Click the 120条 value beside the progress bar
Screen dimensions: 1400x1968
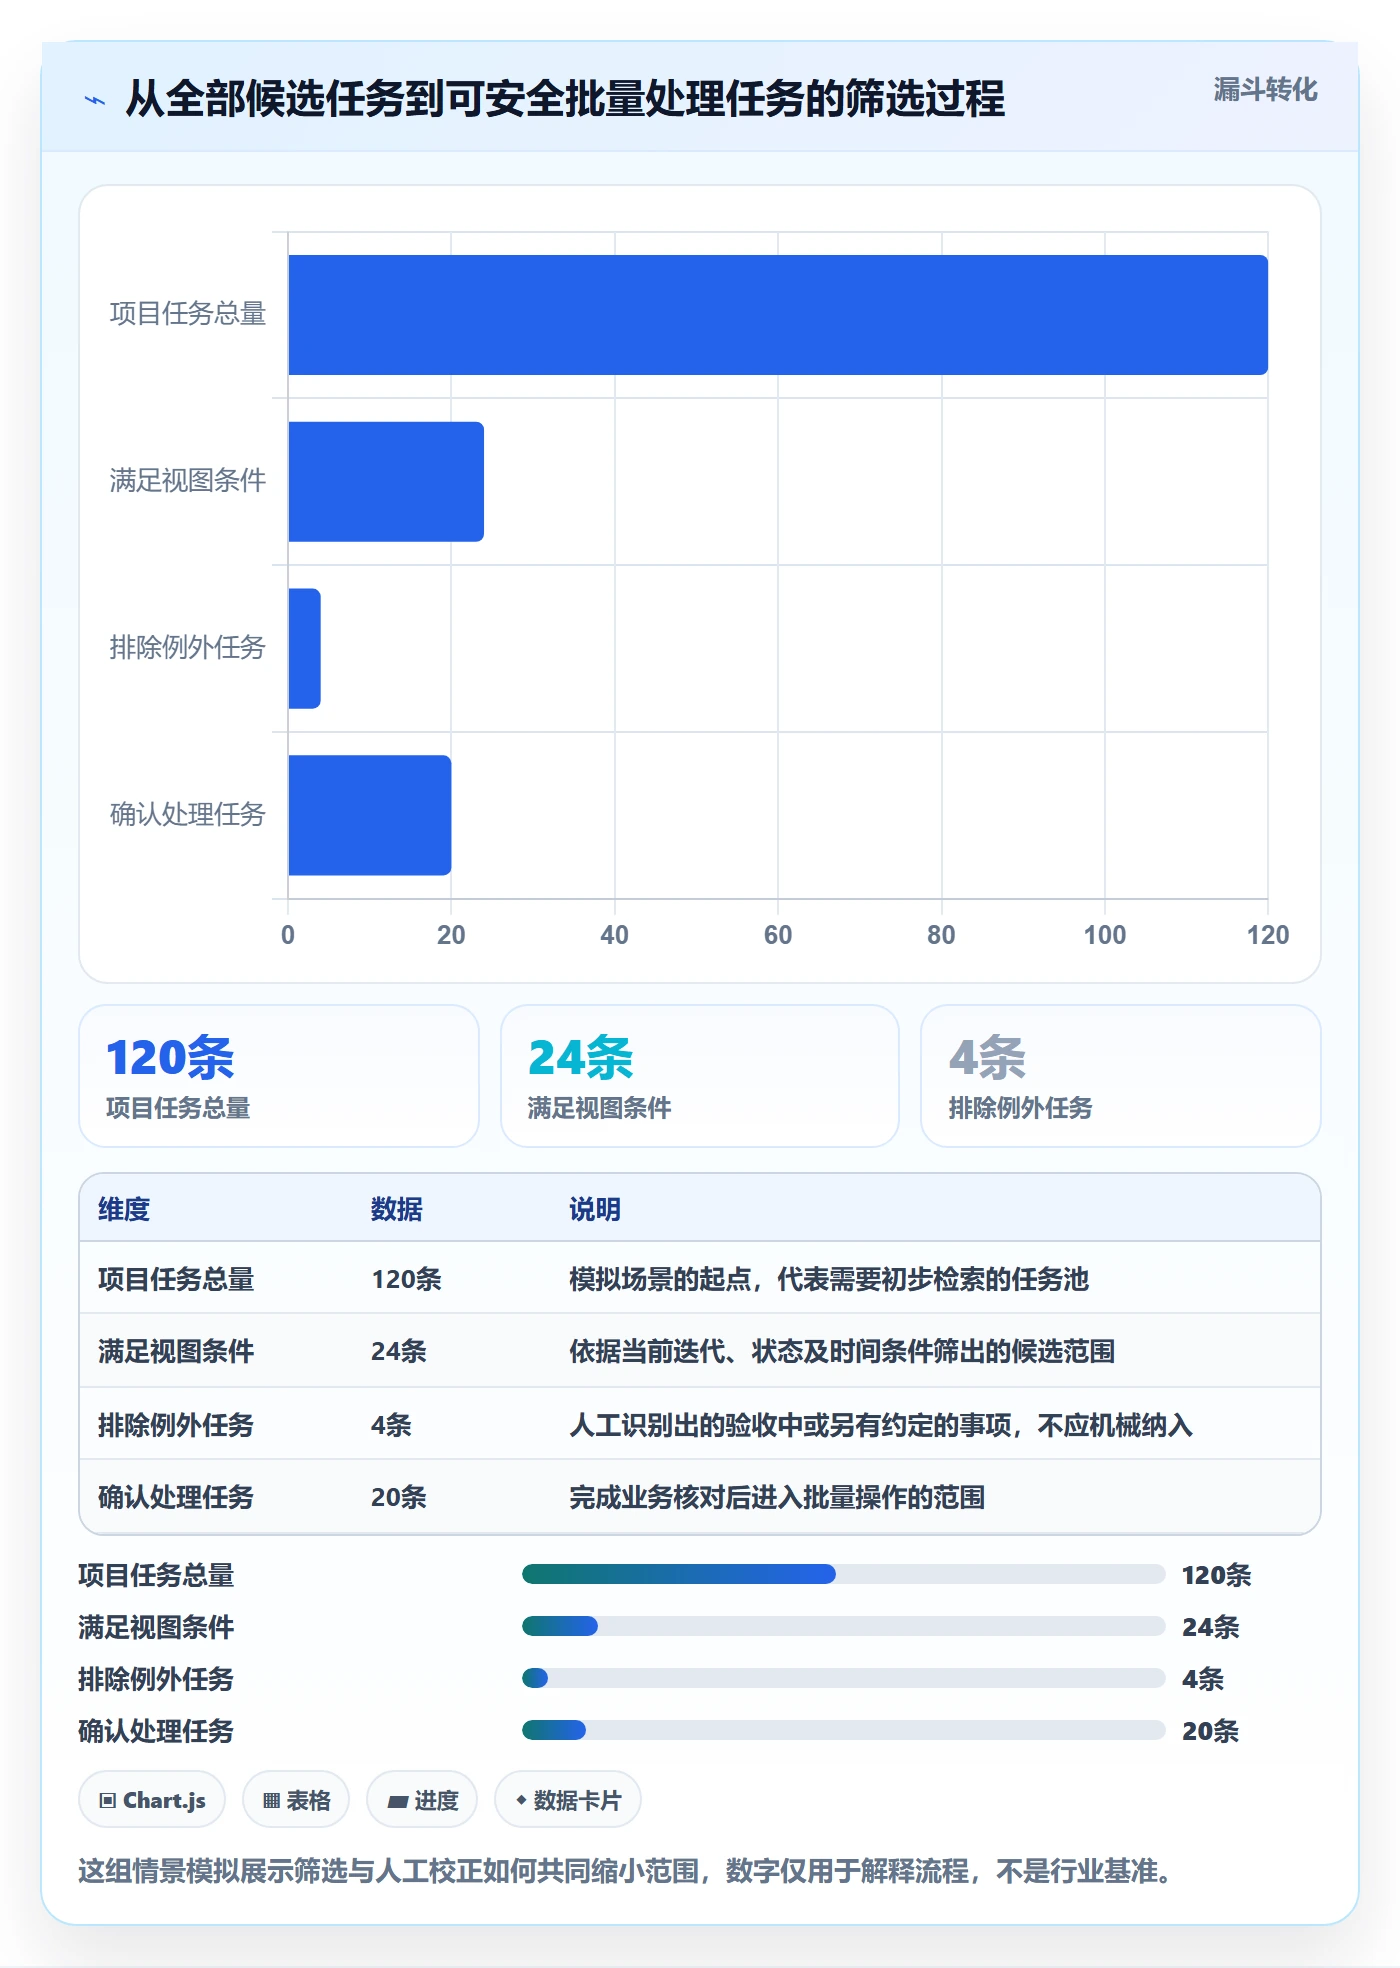coord(1216,1575)
